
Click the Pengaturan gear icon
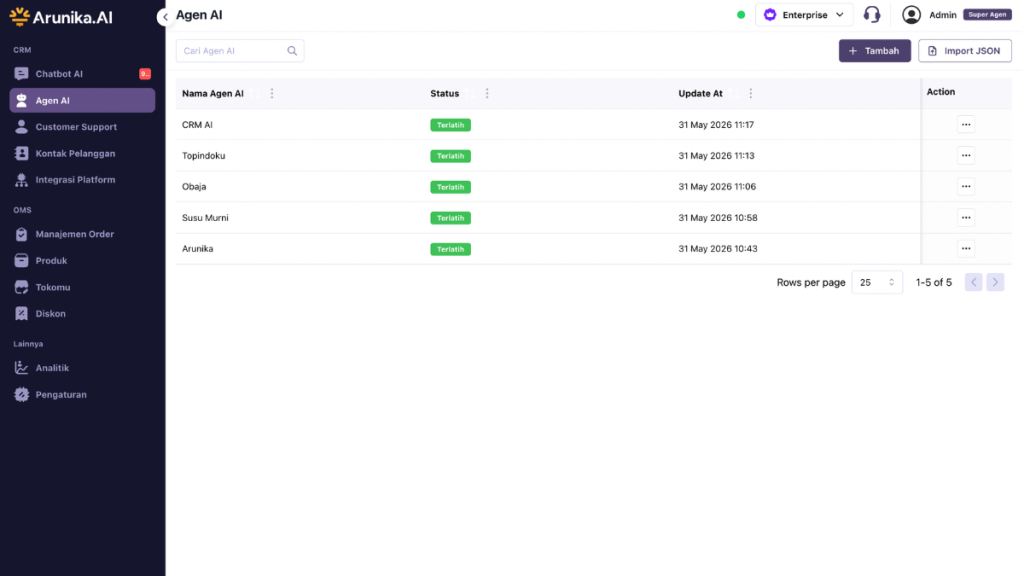click(22, 394)
